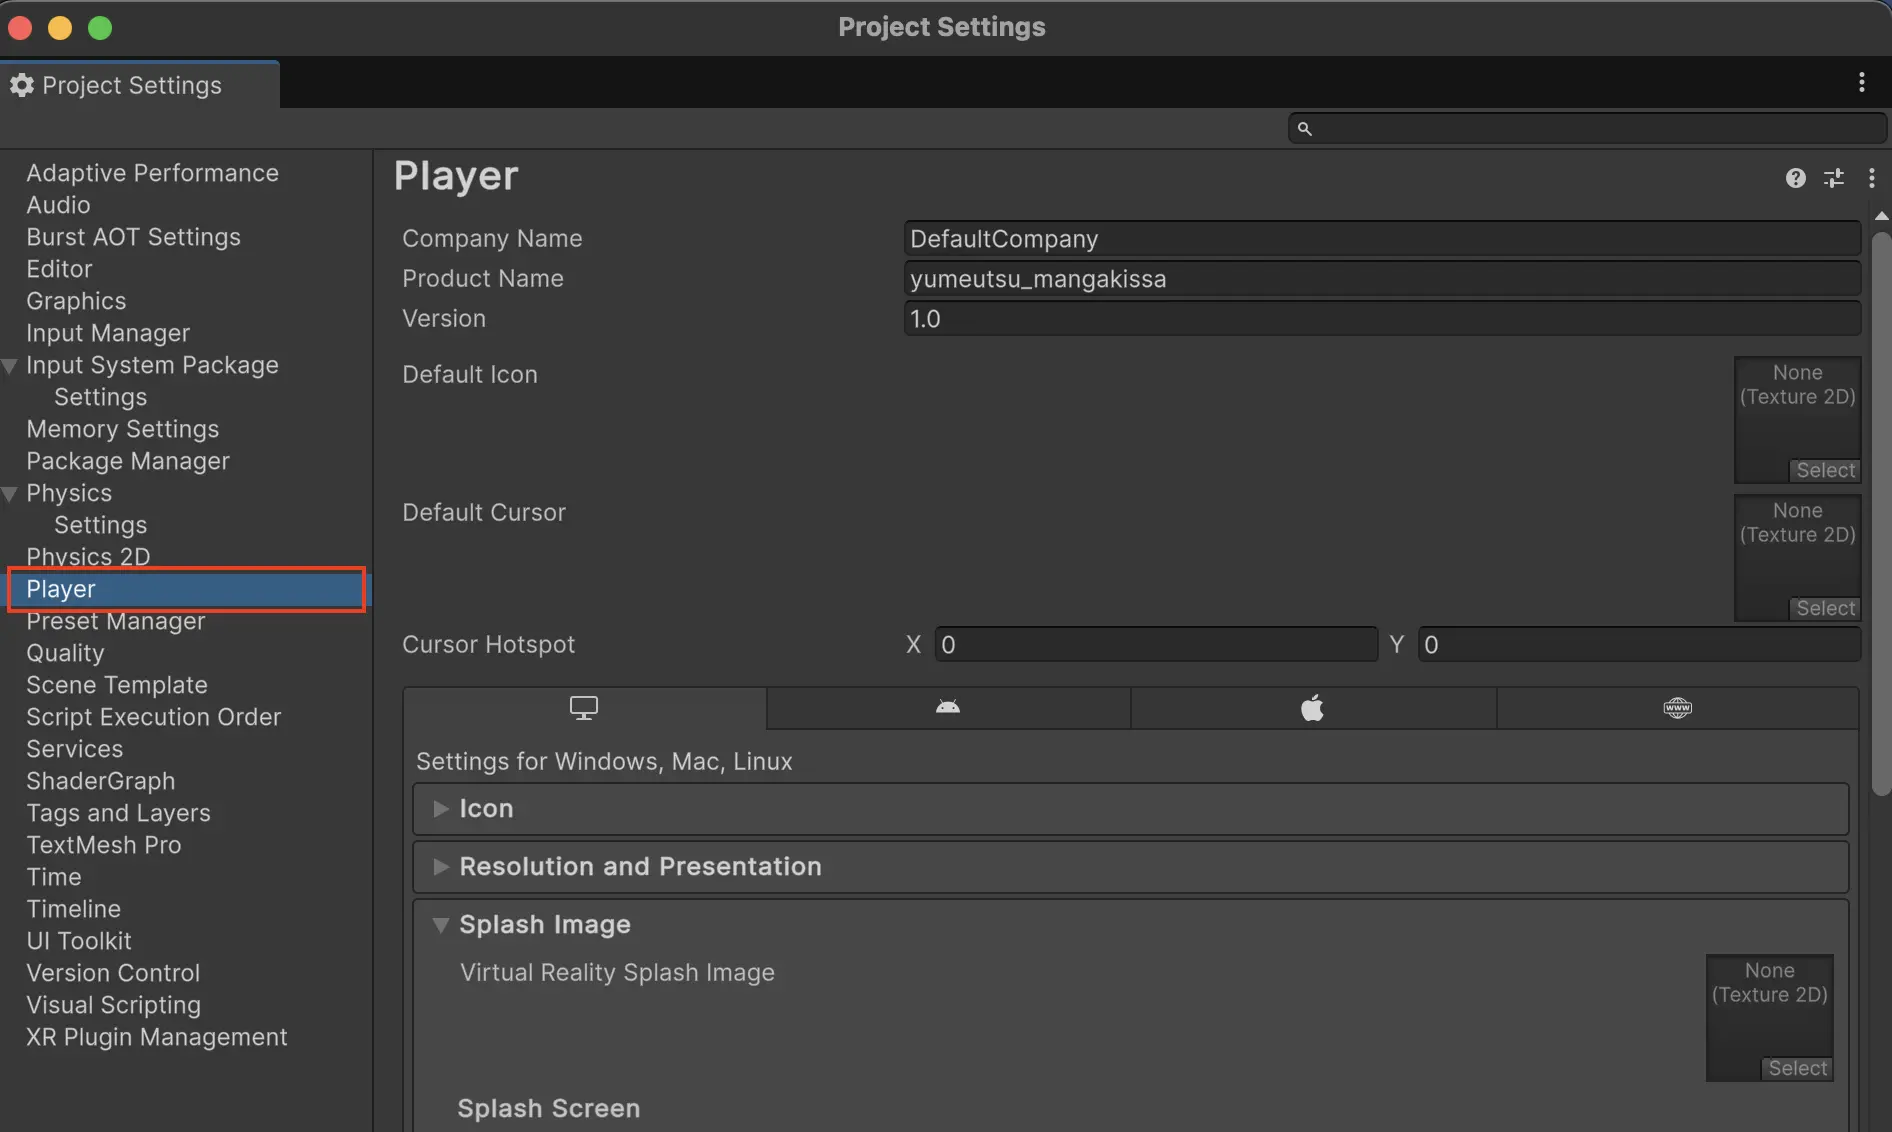The image size is (1892, 1132).
Task: Open Audio settings
Action: click(x=58, y=205)
